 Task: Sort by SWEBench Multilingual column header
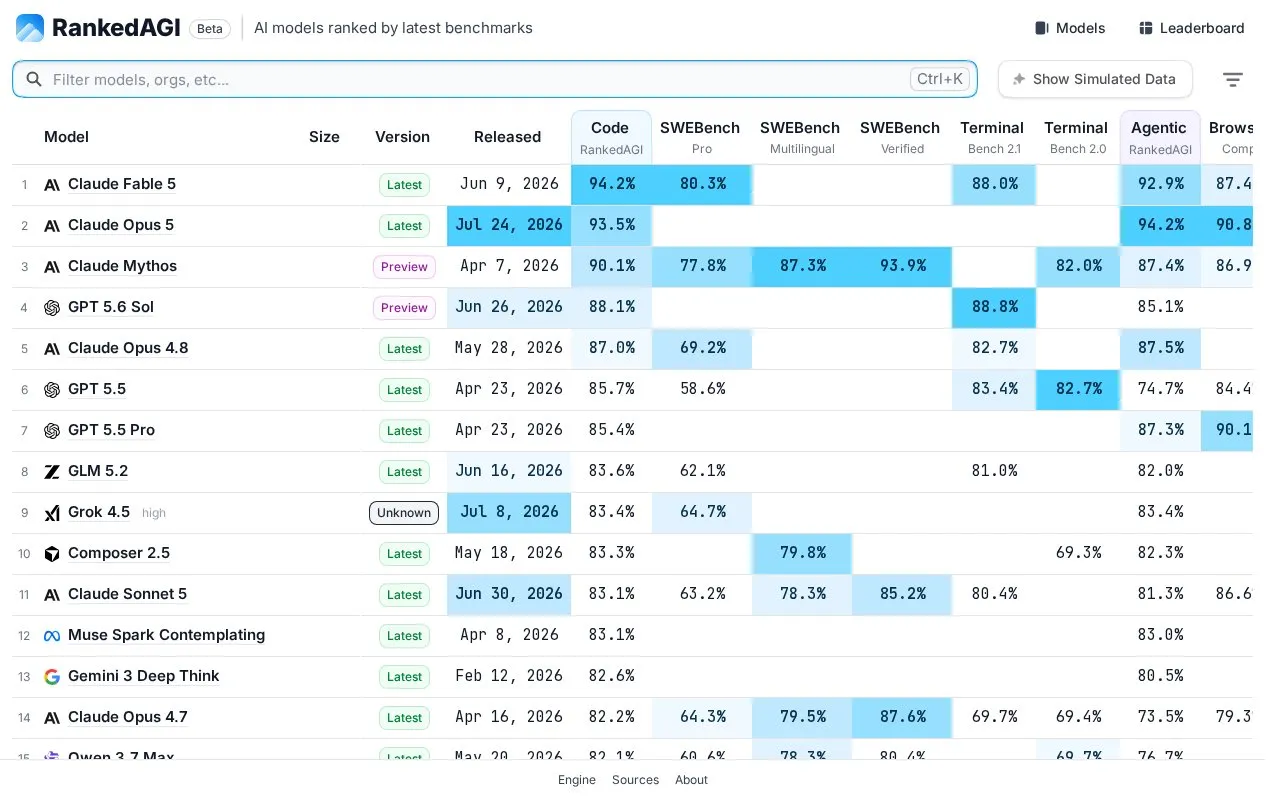tap(800, 137)
